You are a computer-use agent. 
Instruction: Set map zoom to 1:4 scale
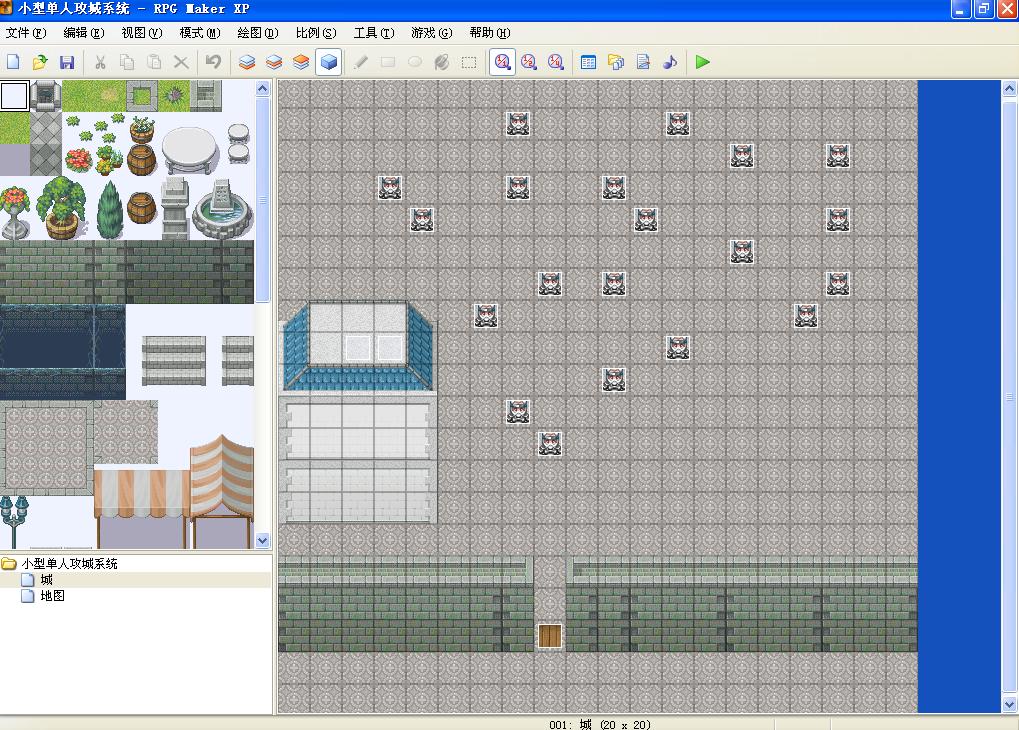pos(556,62)
